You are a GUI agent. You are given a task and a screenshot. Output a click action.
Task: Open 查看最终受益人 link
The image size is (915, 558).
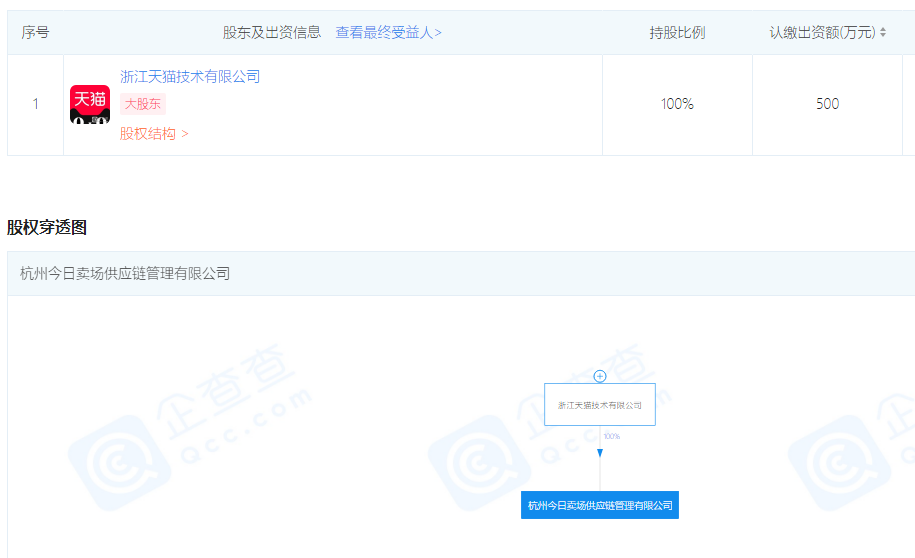point(388,33)
